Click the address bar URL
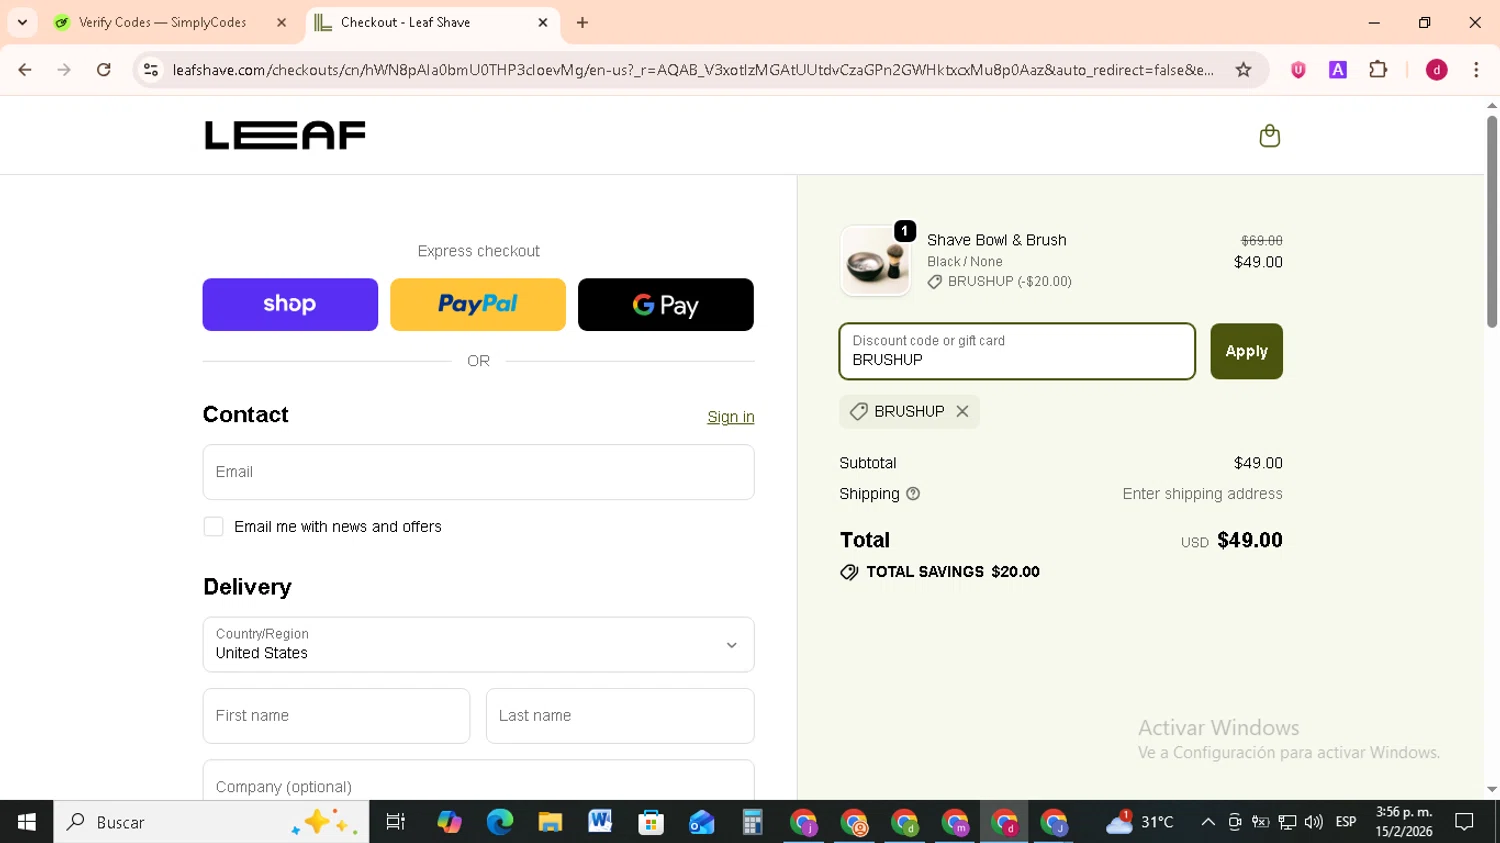The height and width of the screenshot is (843, 1500). coord(693,70)
